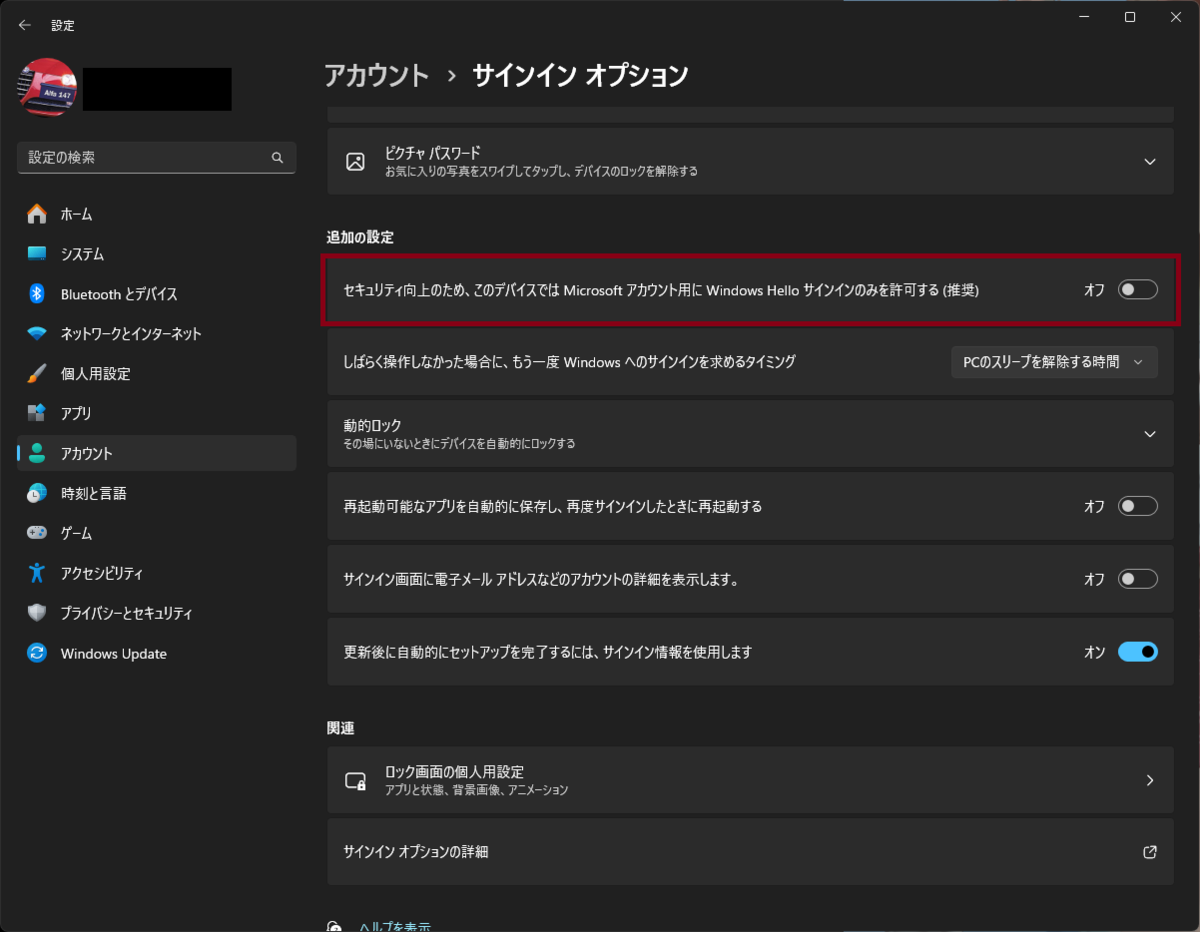Minimize the Settings window
The image size is (1200, 932).
(1083, 17)
